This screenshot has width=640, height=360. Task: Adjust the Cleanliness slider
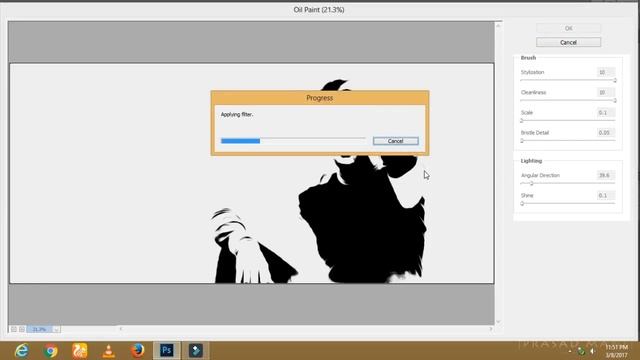pos(568,100)
